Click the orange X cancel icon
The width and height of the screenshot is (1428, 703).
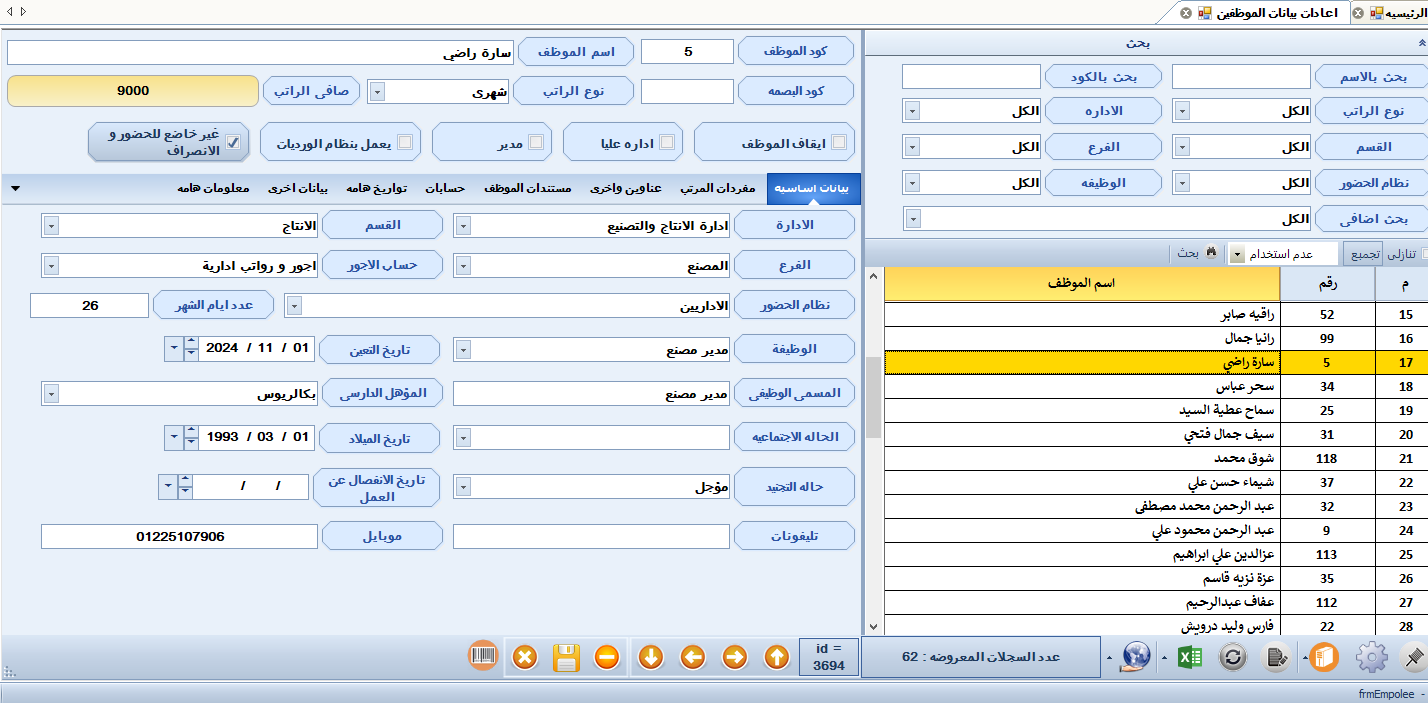click(525, 657)
